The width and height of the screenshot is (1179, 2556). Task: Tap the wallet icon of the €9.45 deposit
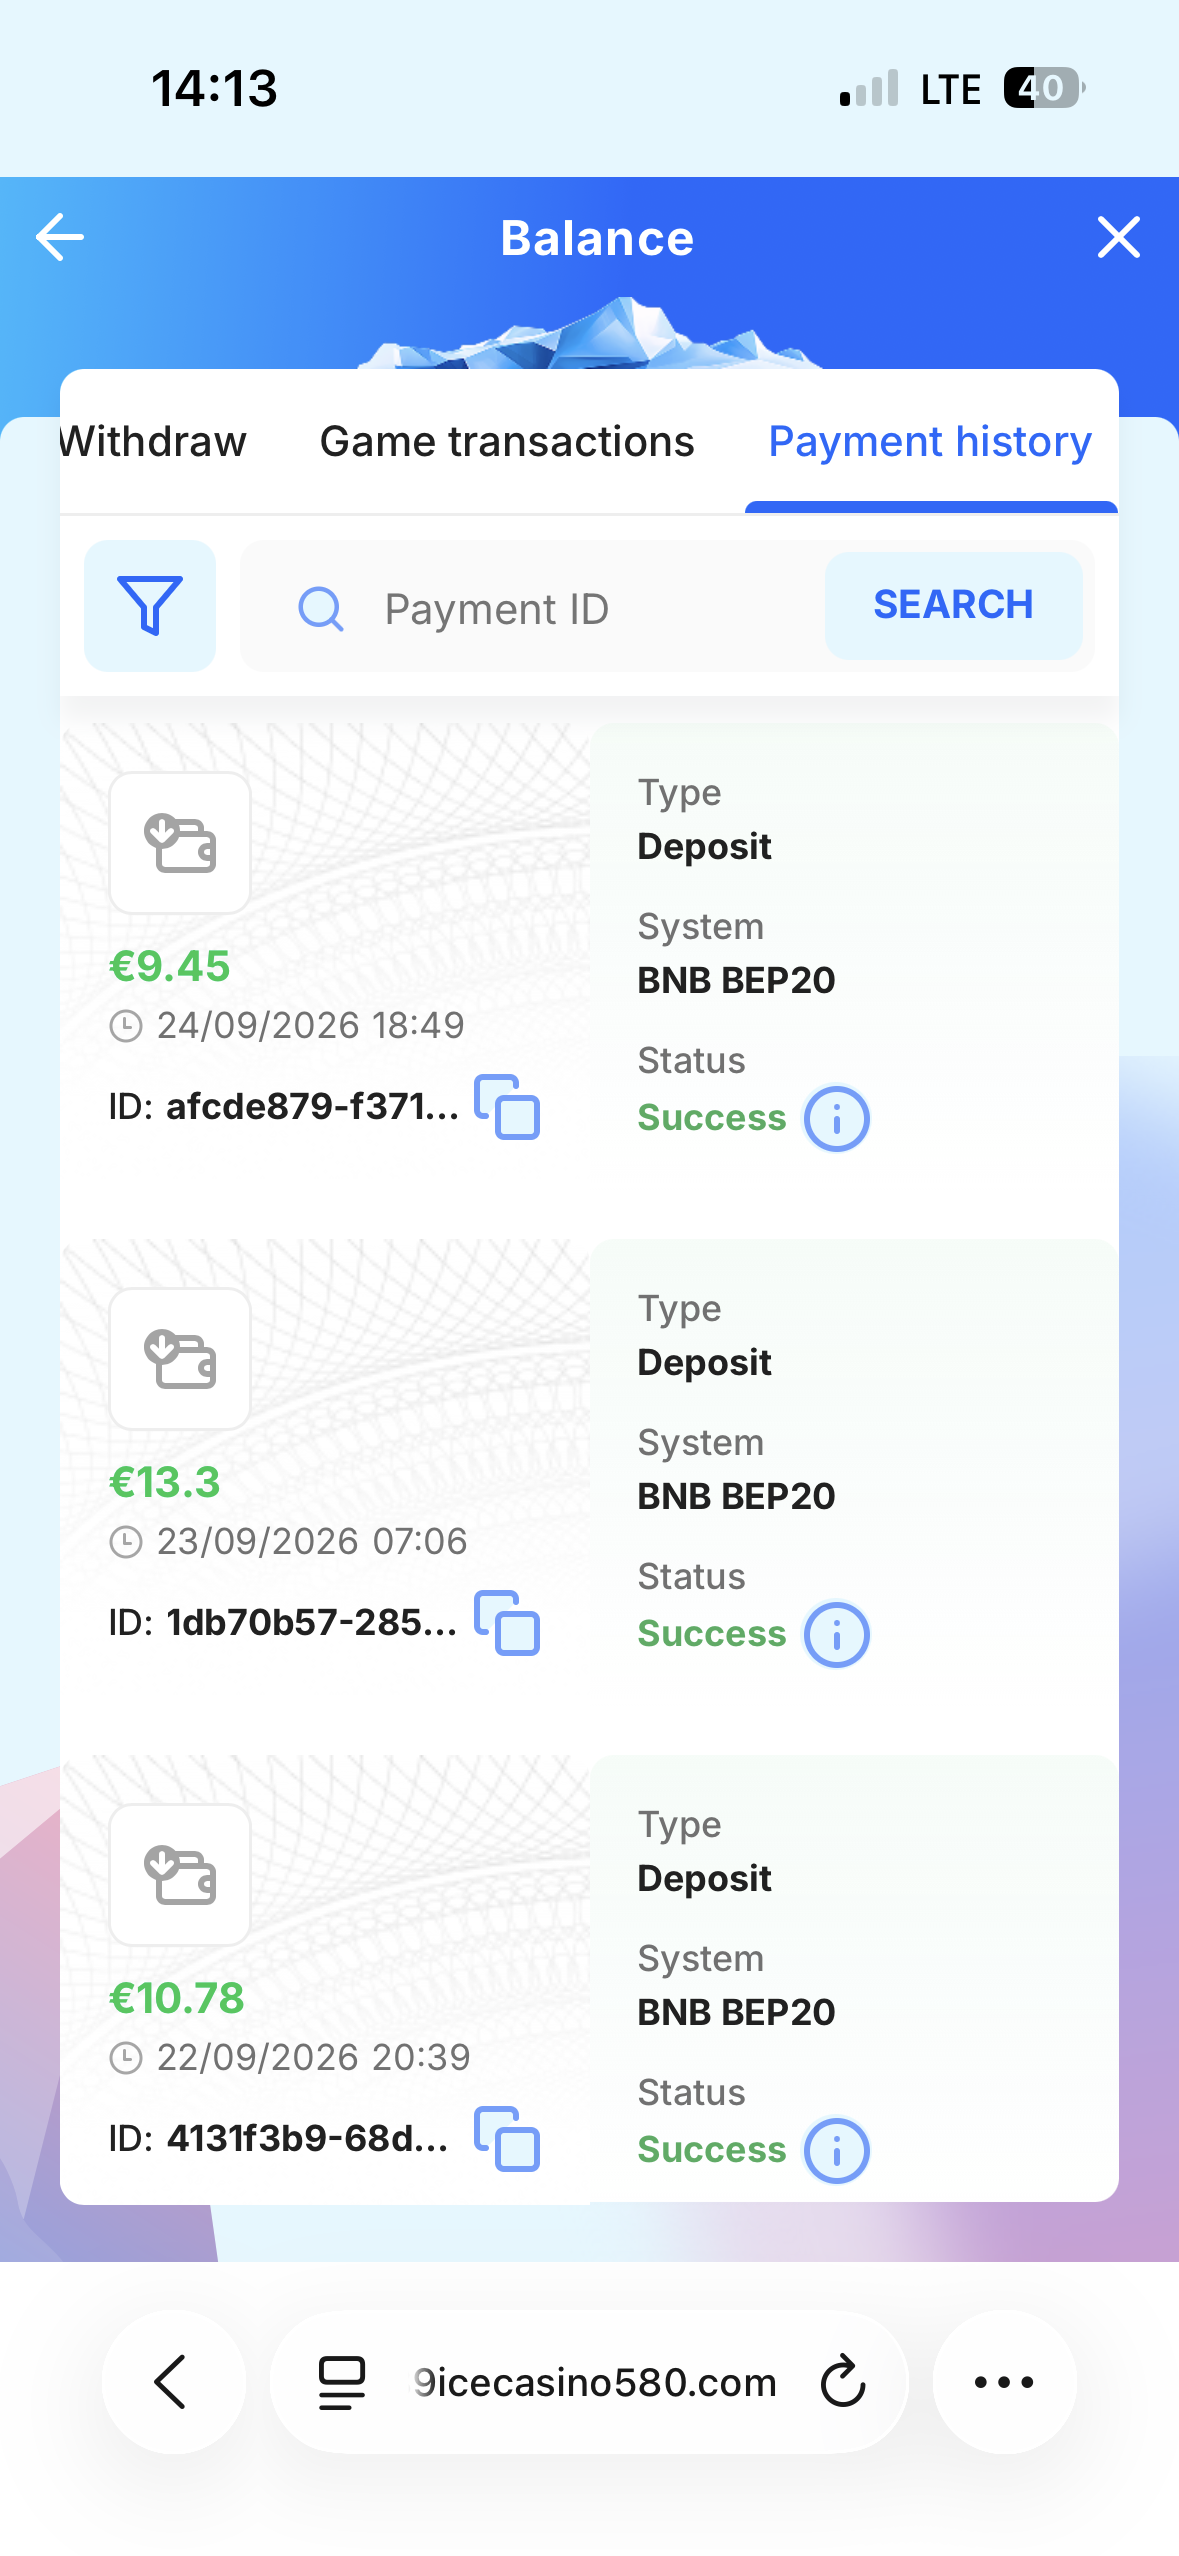180,843
